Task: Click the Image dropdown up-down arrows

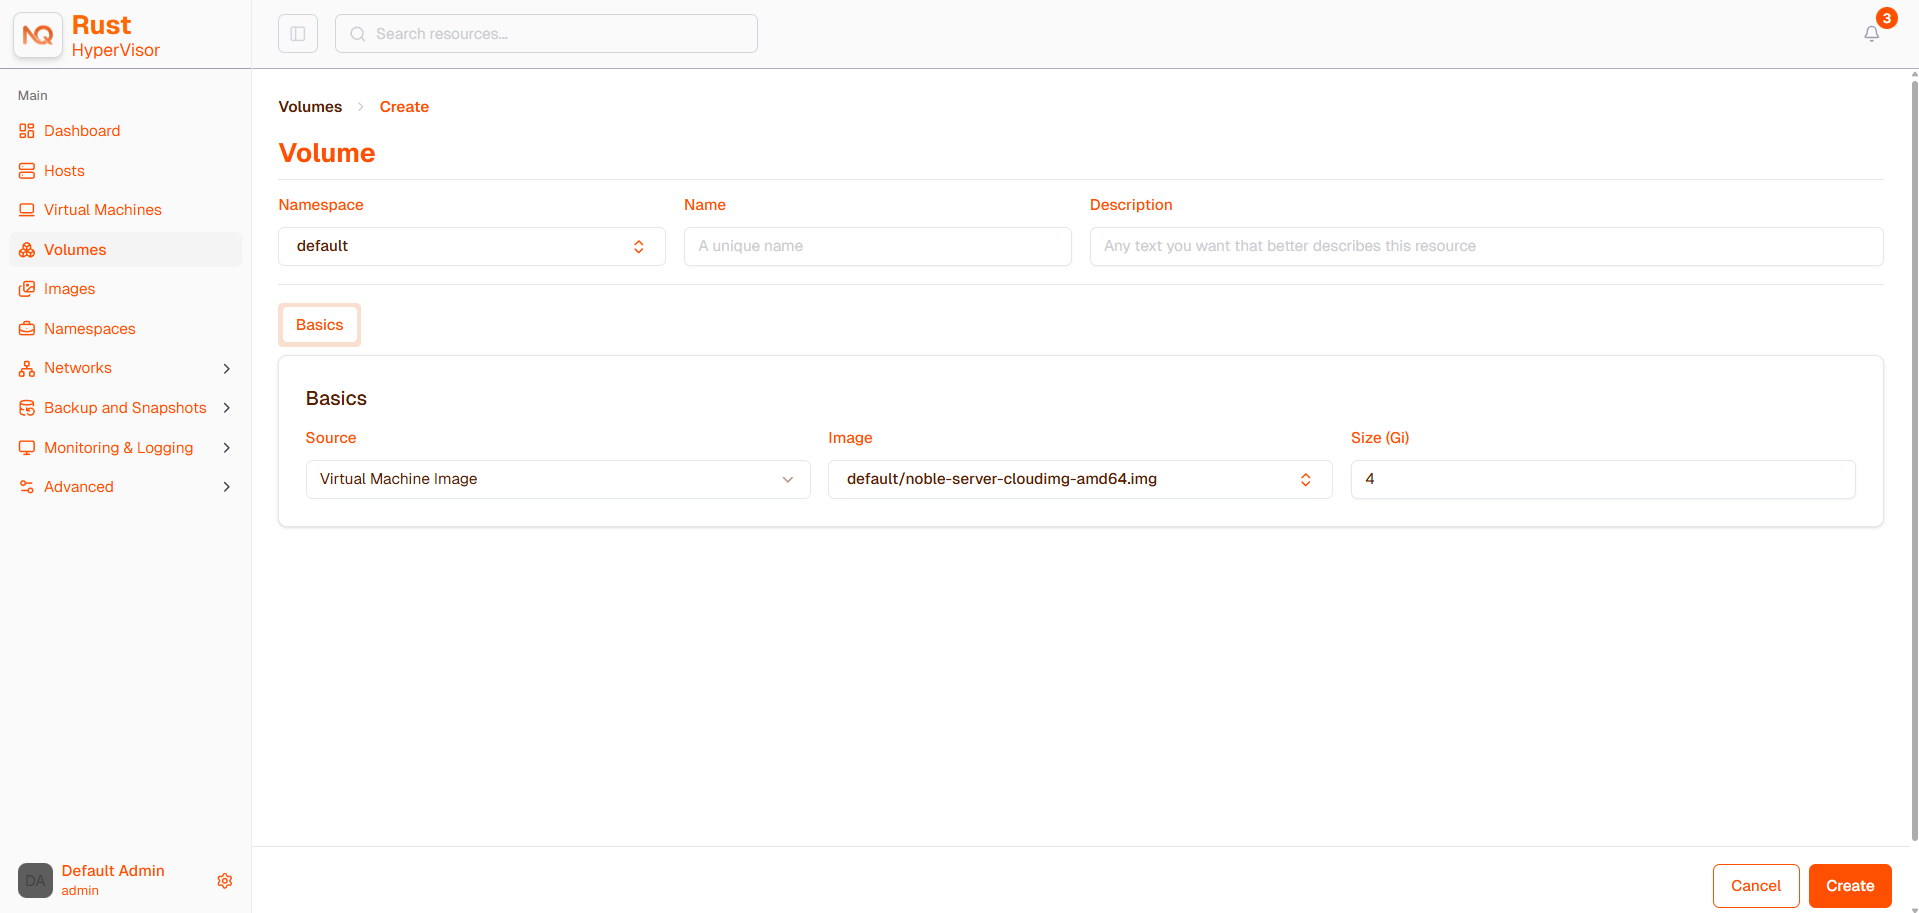Action: [x=1305, y=480]
